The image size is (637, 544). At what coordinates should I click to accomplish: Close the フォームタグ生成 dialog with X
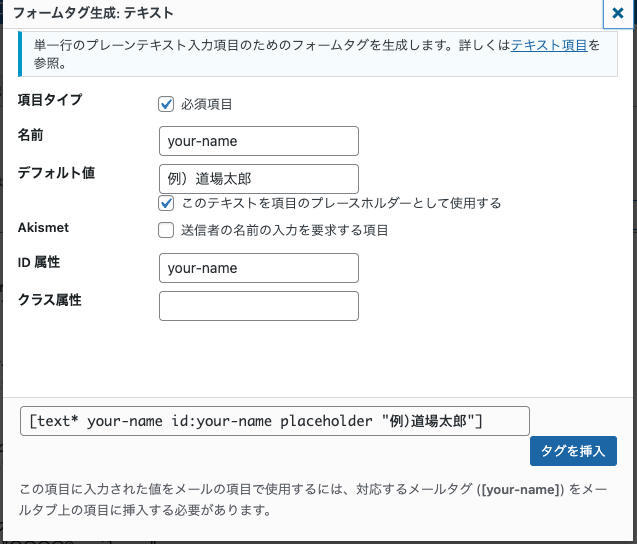618,13
